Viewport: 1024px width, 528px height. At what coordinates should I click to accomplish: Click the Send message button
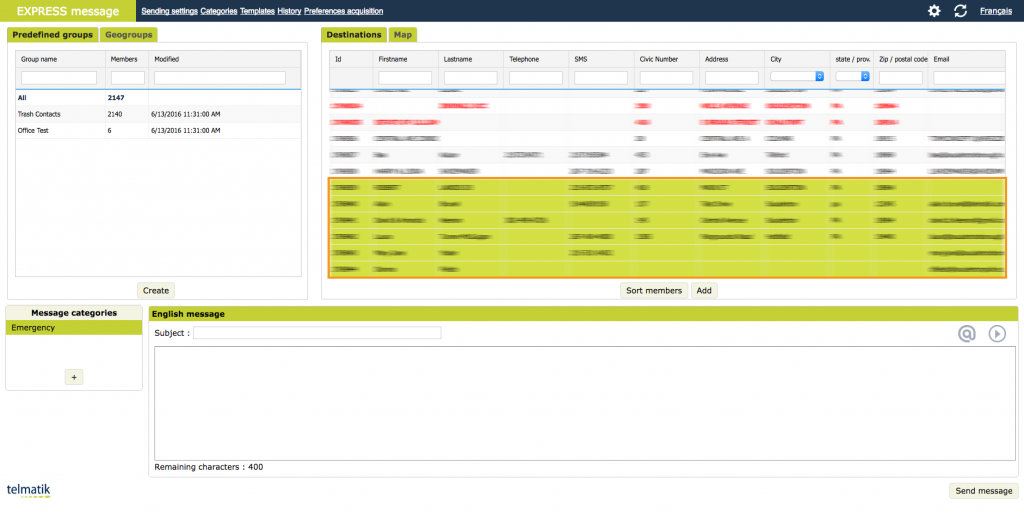click(984, 491)
